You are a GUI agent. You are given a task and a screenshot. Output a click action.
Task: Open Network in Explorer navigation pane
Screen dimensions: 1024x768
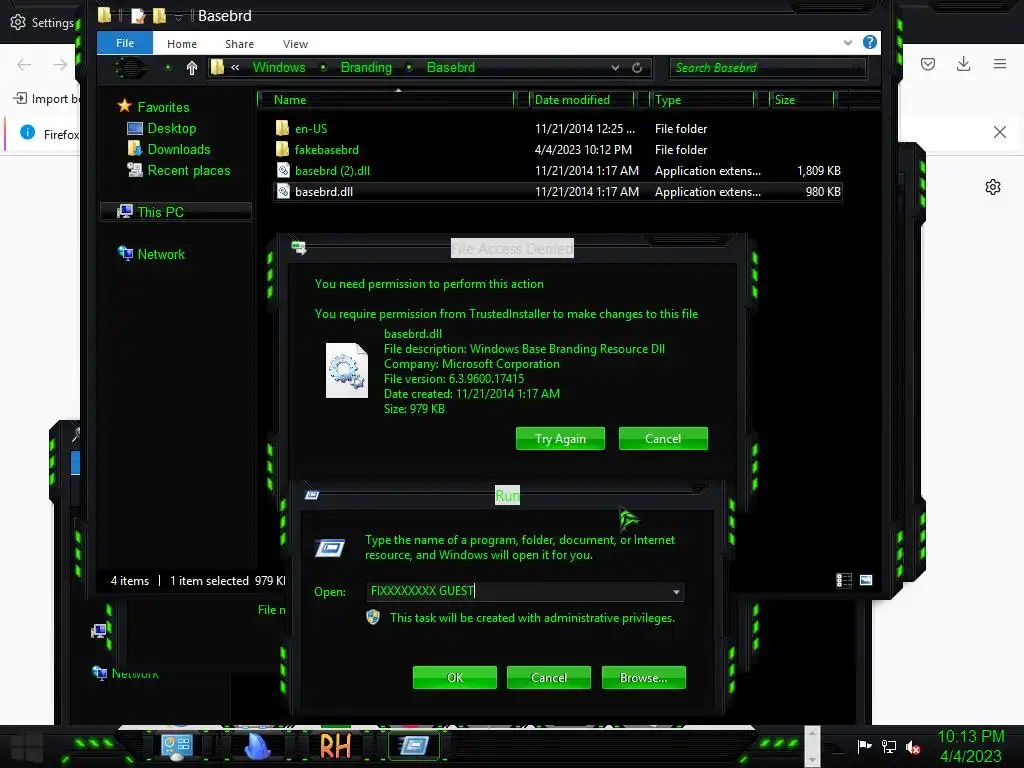pyautogui.click(x=161, y=254)
